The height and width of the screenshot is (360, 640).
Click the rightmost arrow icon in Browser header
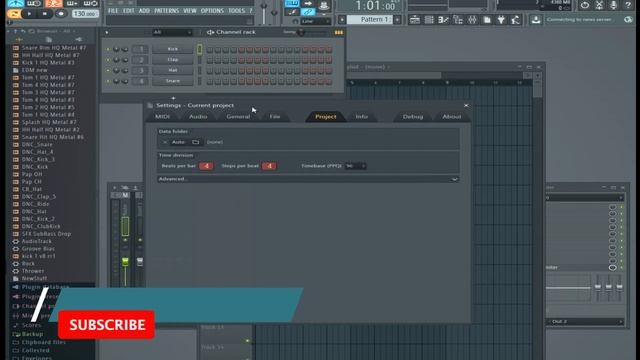[78, 40]
